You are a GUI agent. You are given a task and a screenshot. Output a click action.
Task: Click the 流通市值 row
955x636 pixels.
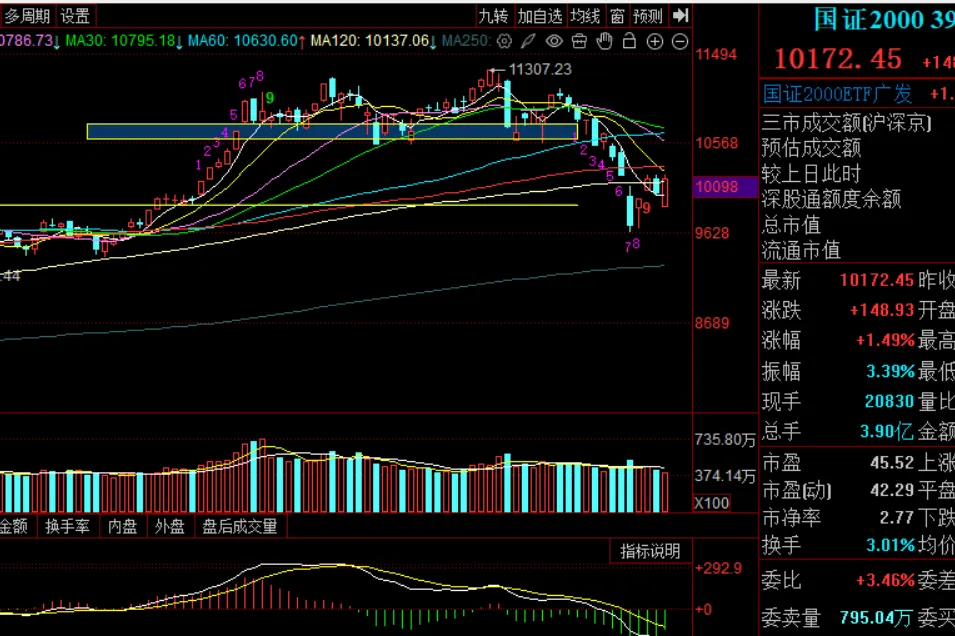click(x=802, y=250)
